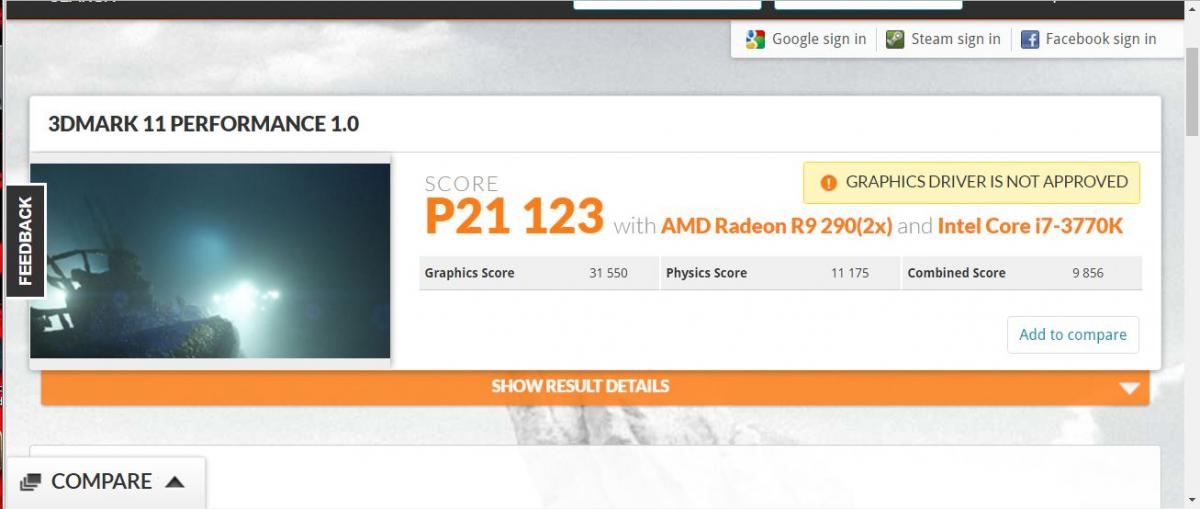Click the Google logo icon
1200x509 pixels.
(x=755, y=40)
